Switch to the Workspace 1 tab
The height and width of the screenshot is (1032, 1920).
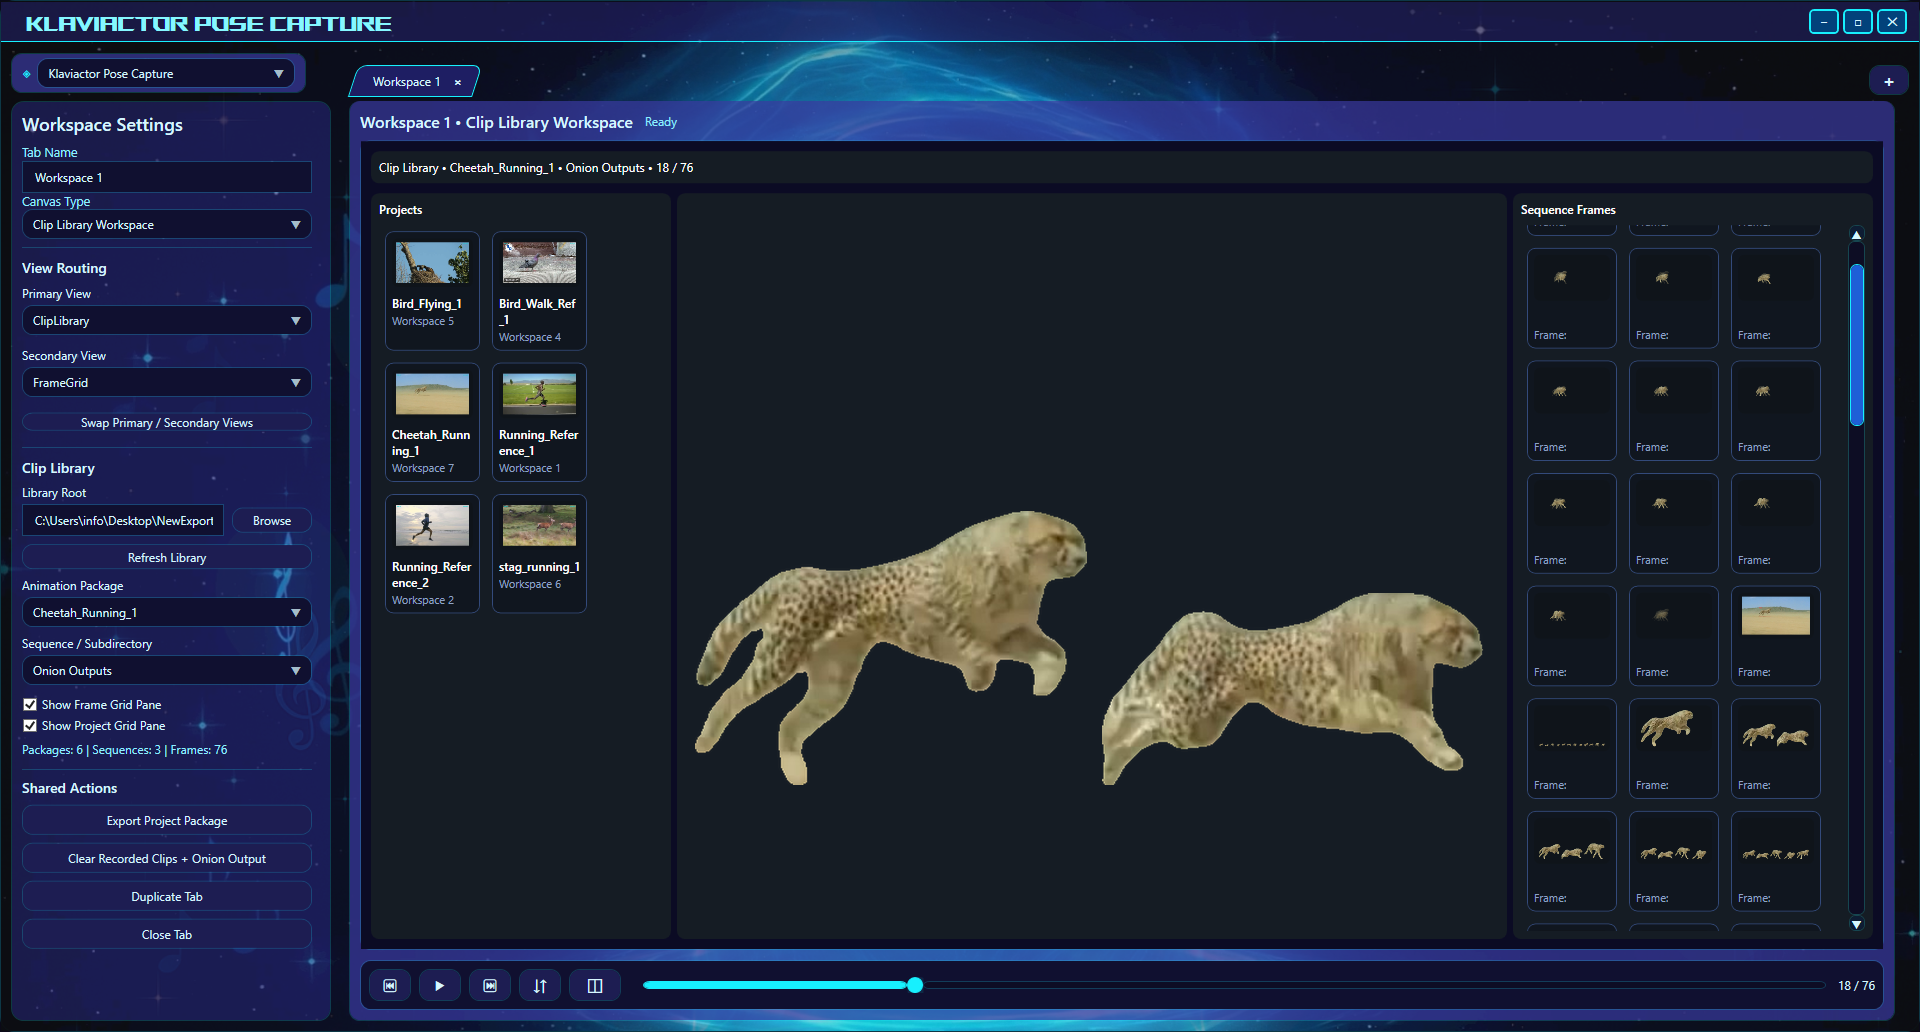click(x=406, y=82)
